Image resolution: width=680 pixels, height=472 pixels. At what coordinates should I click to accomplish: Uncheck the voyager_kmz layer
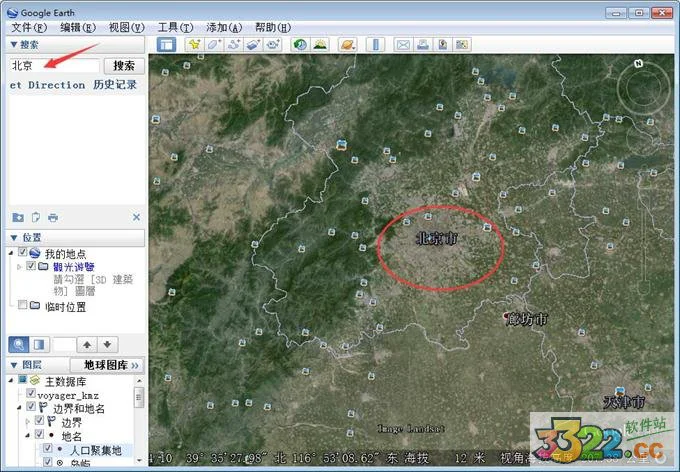pos(31,393)
